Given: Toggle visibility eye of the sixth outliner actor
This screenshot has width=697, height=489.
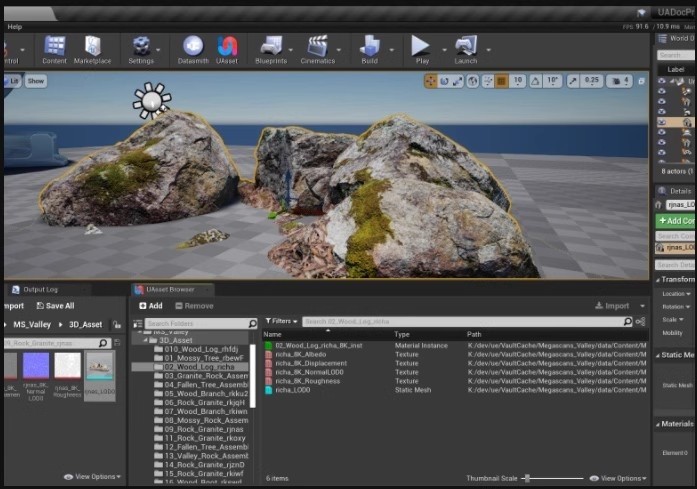Looking at the screenshot, I should point(662,132).
